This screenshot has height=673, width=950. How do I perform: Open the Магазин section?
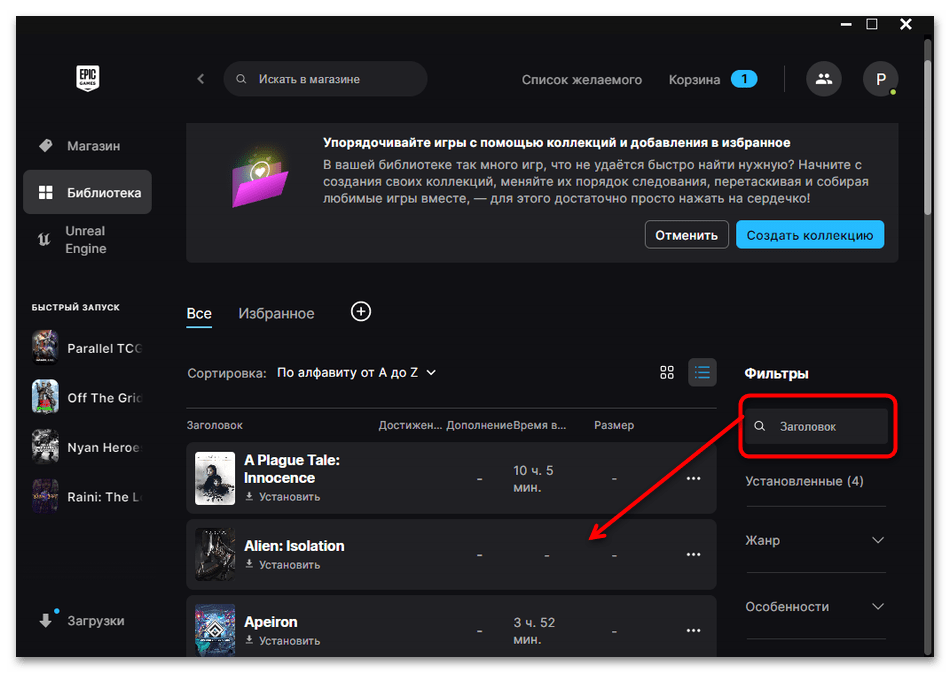[x=87, y=145]
